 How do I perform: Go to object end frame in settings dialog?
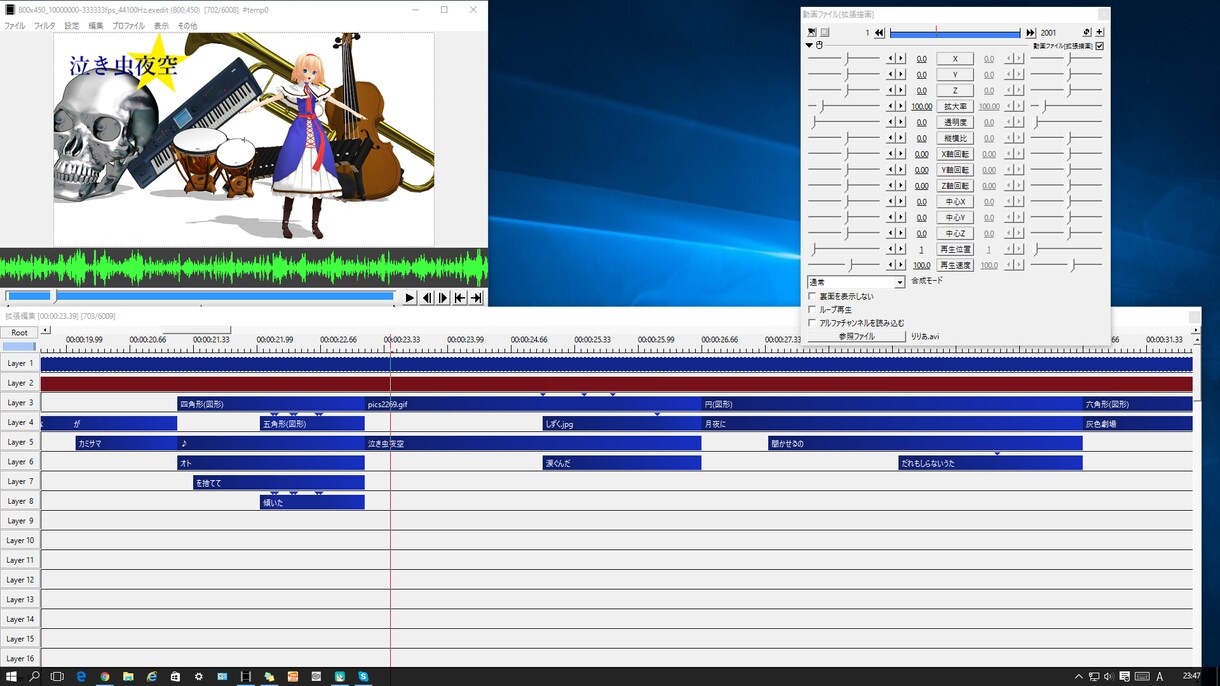[1030, 33]
